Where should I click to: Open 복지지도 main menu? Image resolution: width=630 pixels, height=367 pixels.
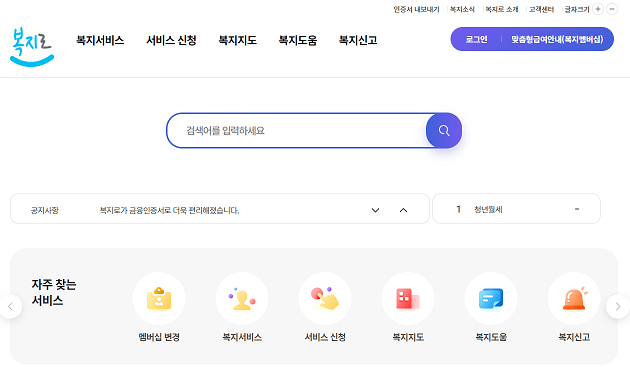[237, 40]
